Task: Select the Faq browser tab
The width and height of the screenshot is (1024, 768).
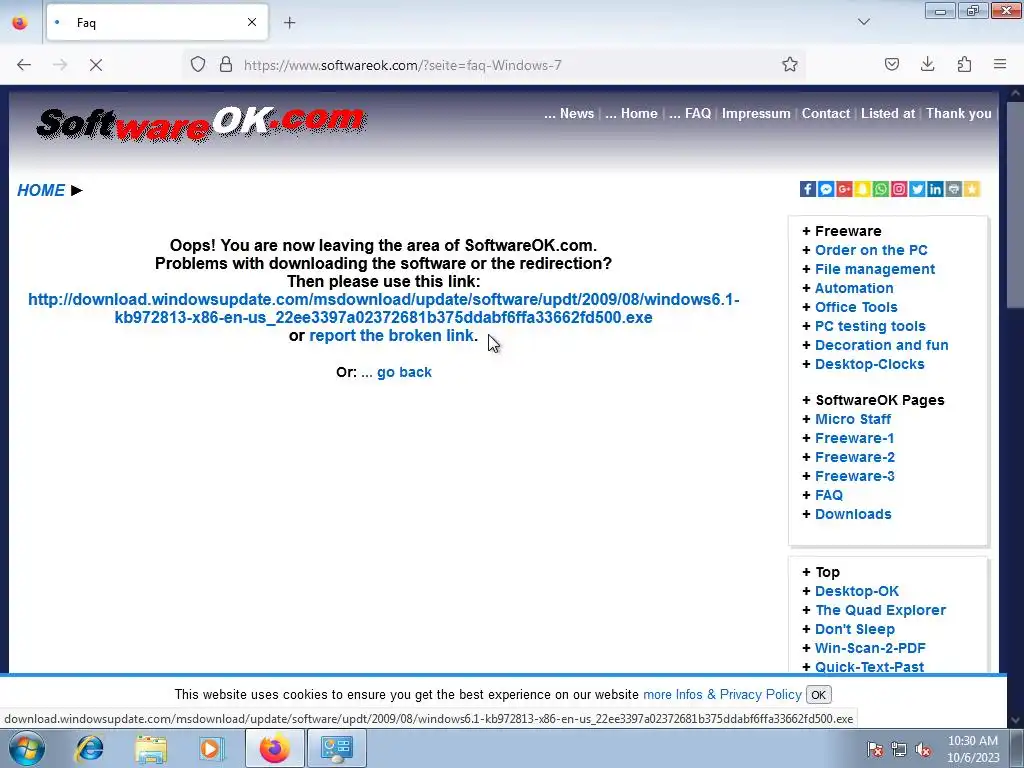Action: pos(157,23)
